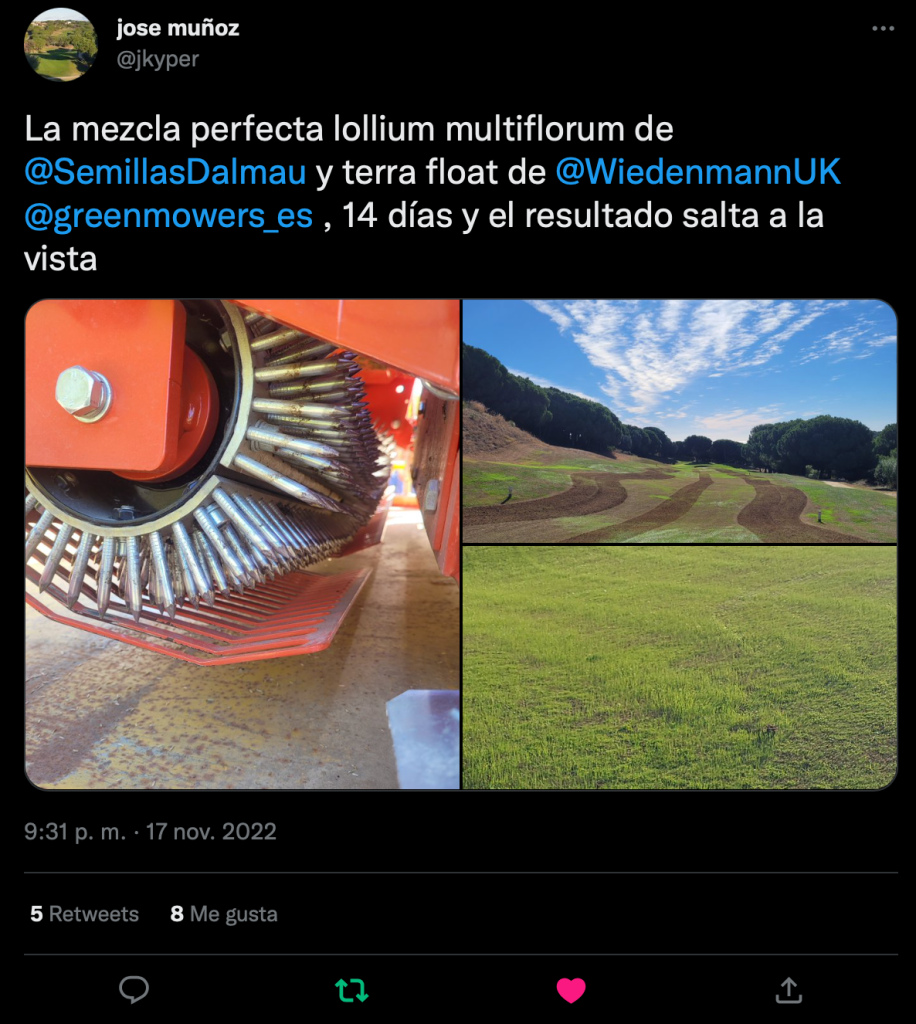The width and height of the screenshot is (916, 1024).
Task: Open the green grass closeup photo
Action: pyautogui.click(x=680, y=667)
